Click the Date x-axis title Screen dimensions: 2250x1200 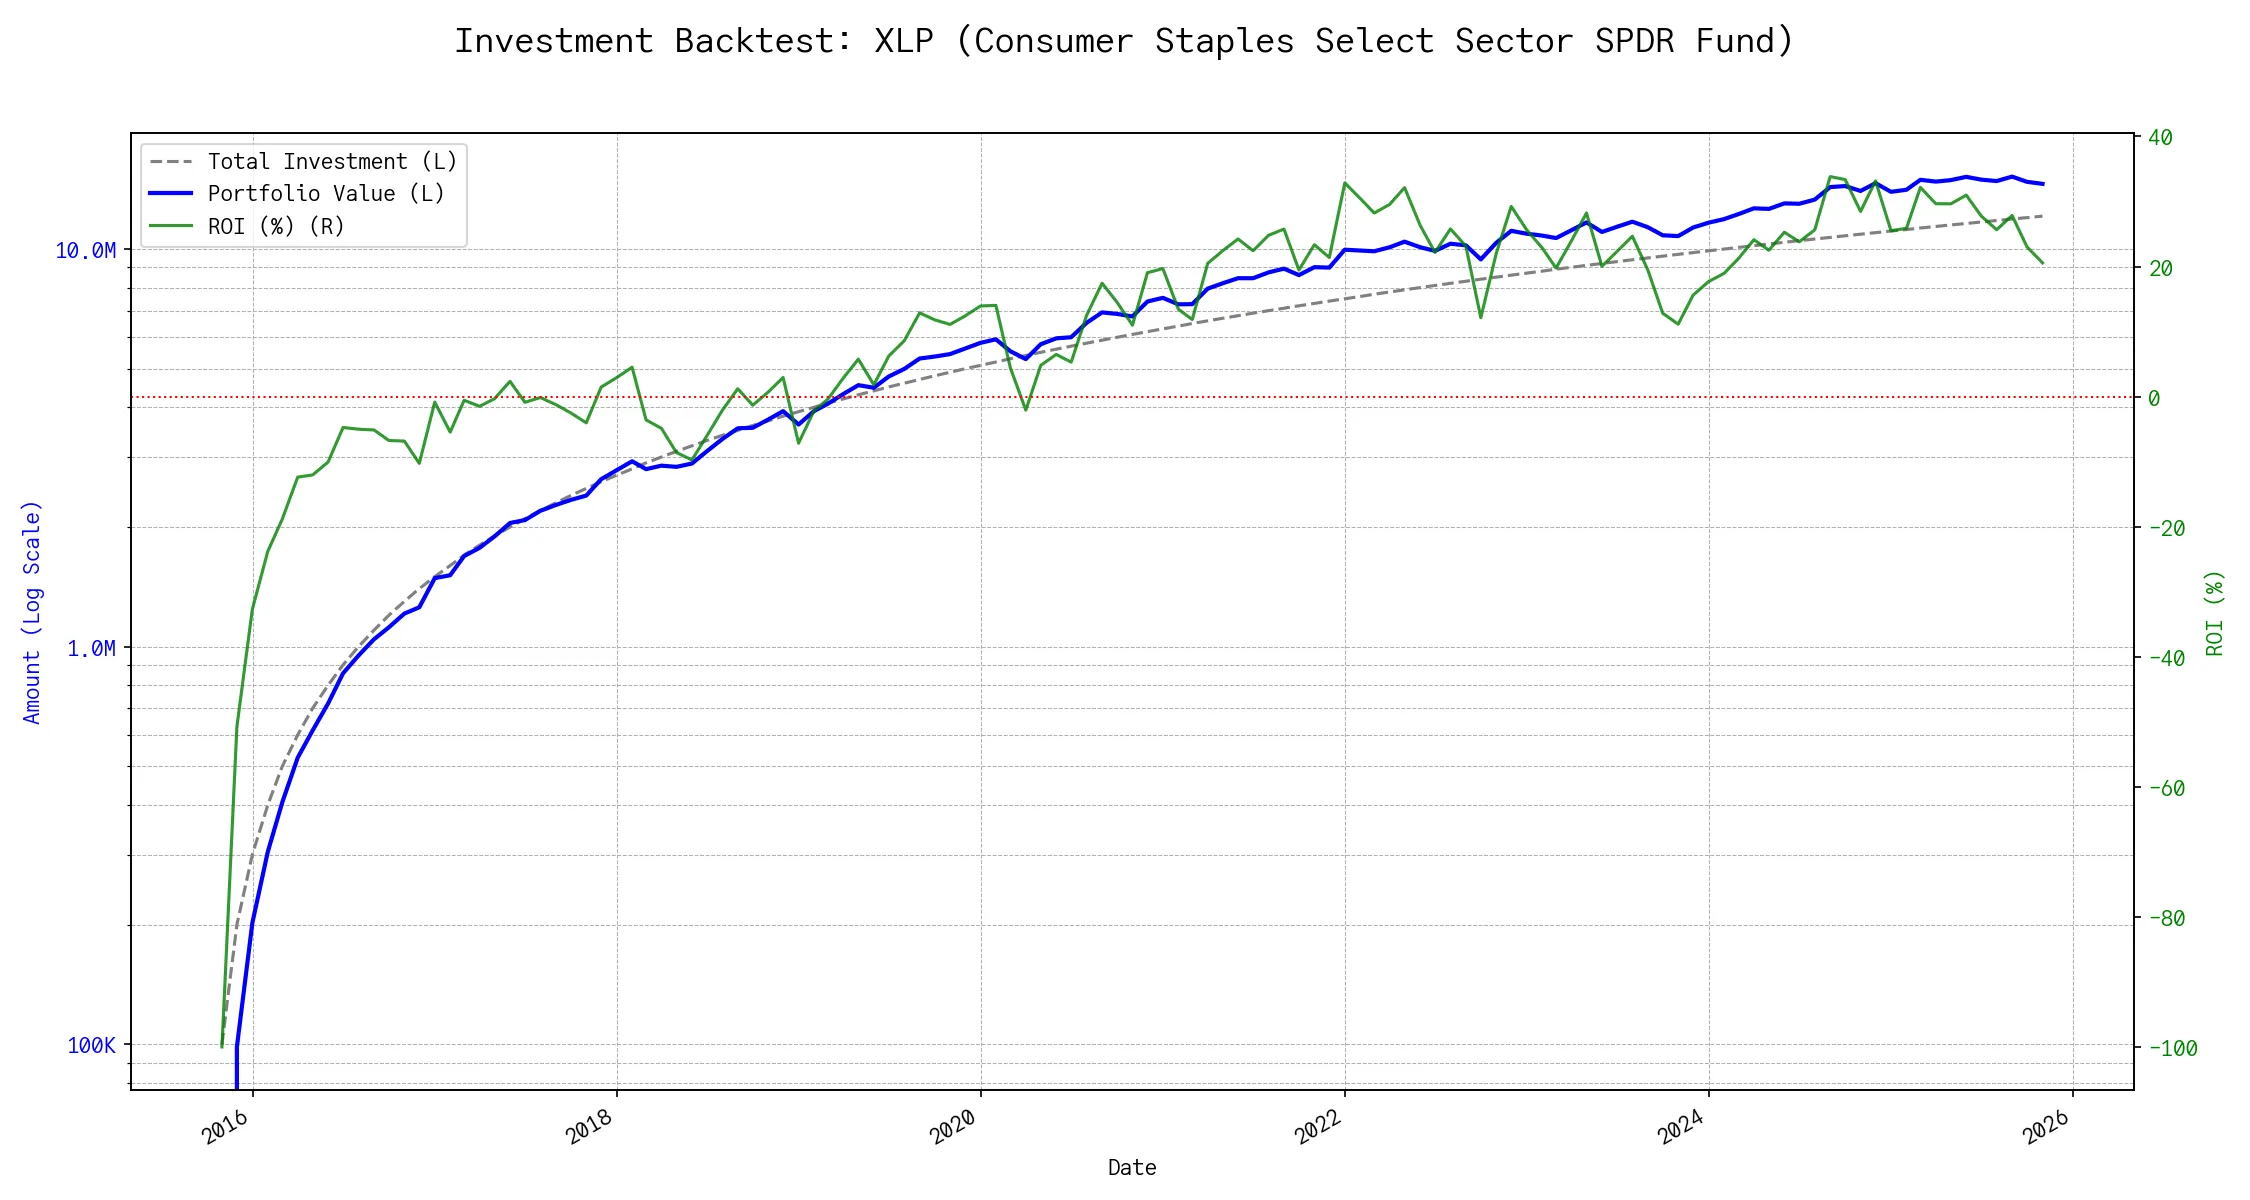tap(1132, 1168)
